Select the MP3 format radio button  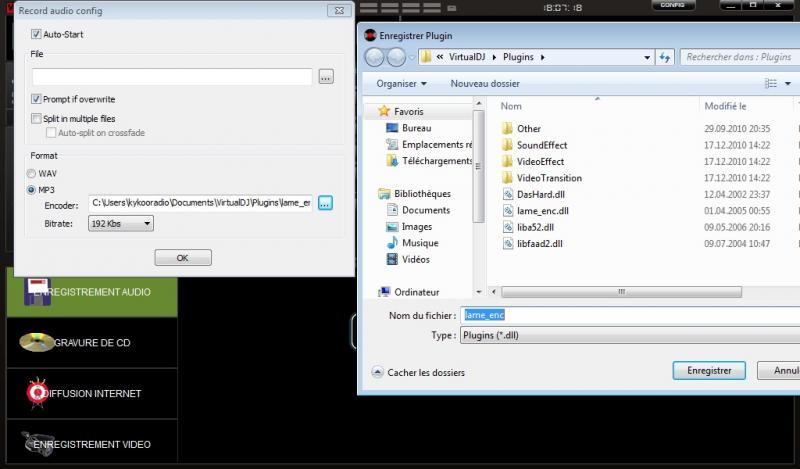pyautogui.click(x=31, y=190)
